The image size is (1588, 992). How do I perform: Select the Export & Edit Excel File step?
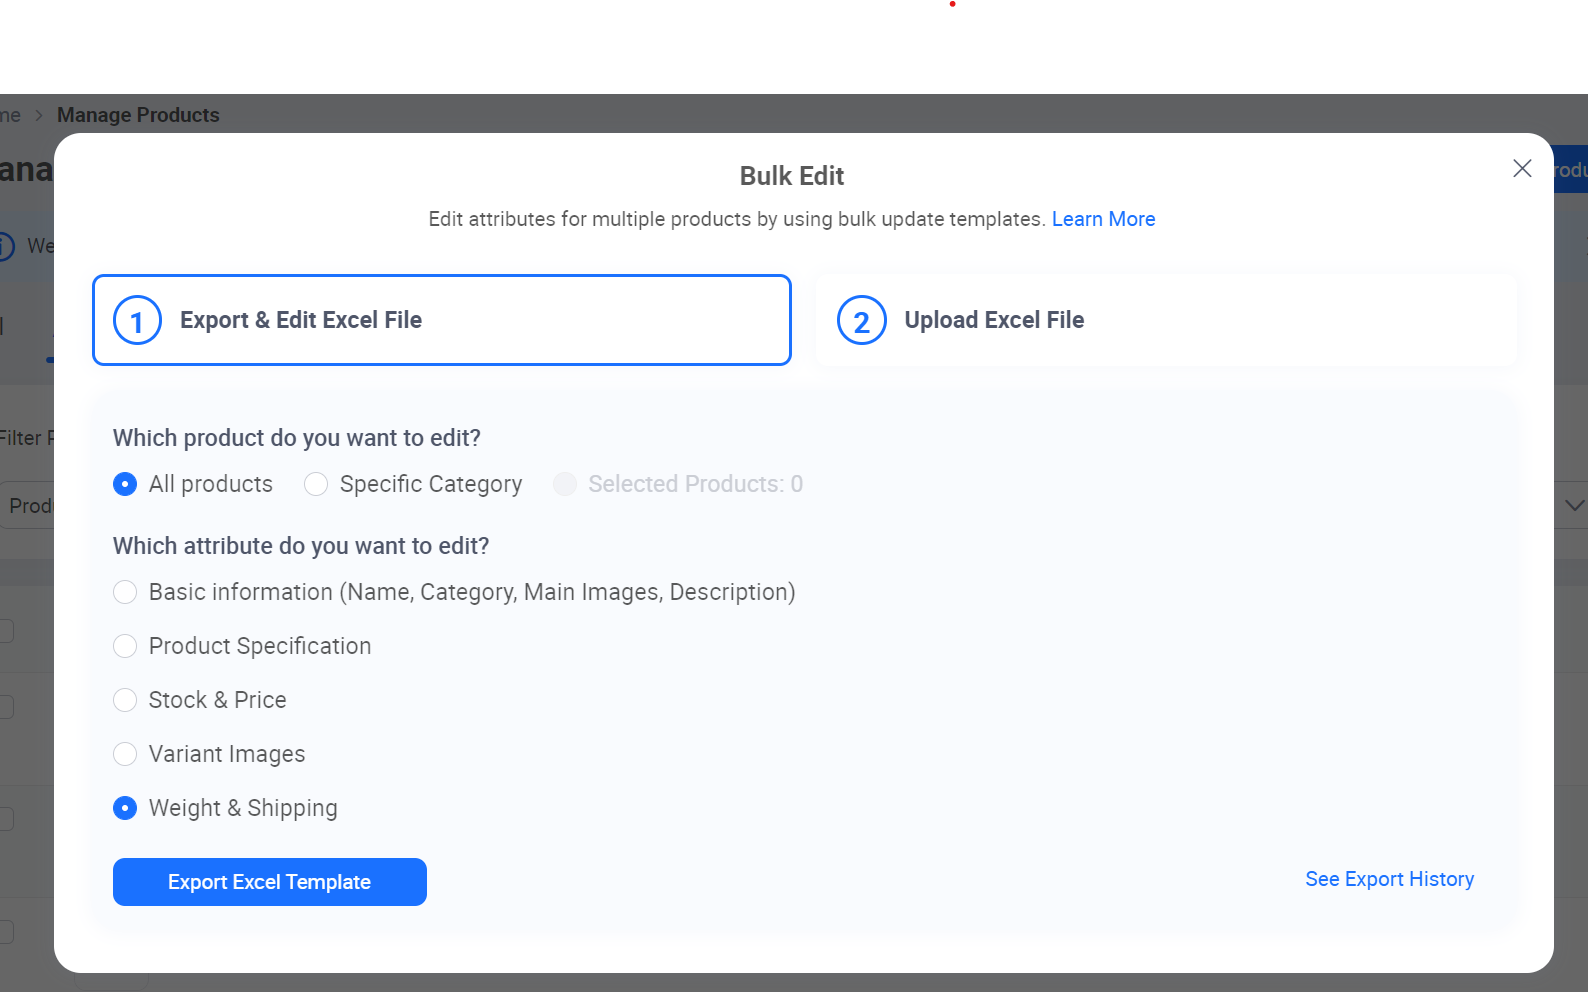coord(441,320)
